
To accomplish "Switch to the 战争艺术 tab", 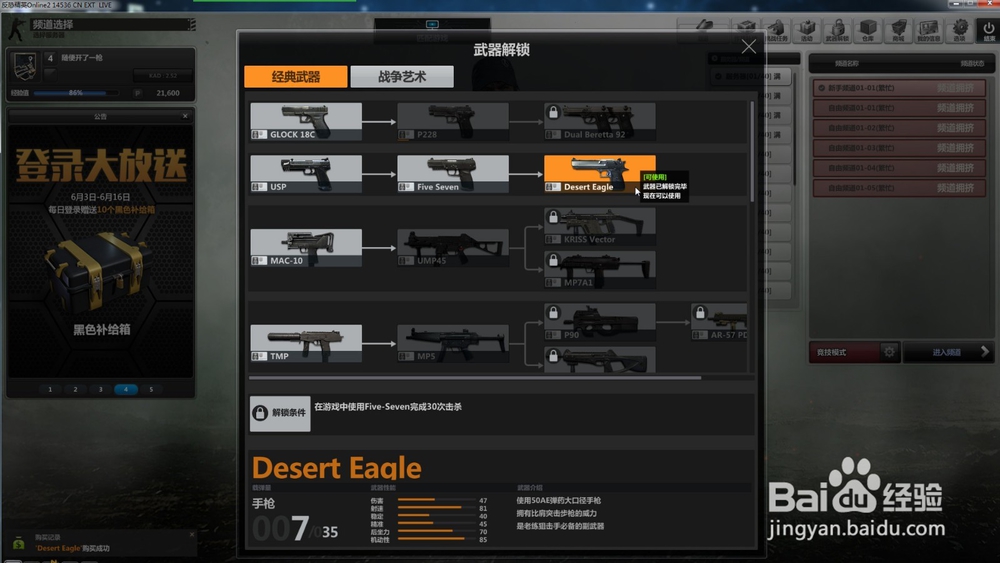I will (x=402, y=77).
